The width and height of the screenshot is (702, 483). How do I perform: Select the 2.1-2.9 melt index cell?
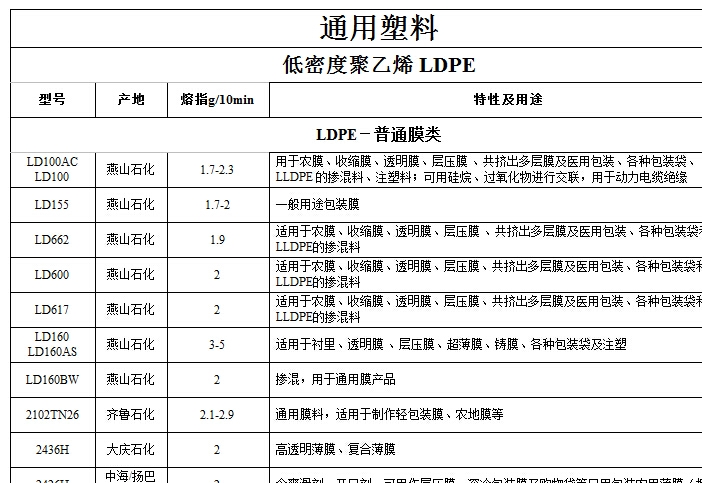217,414
